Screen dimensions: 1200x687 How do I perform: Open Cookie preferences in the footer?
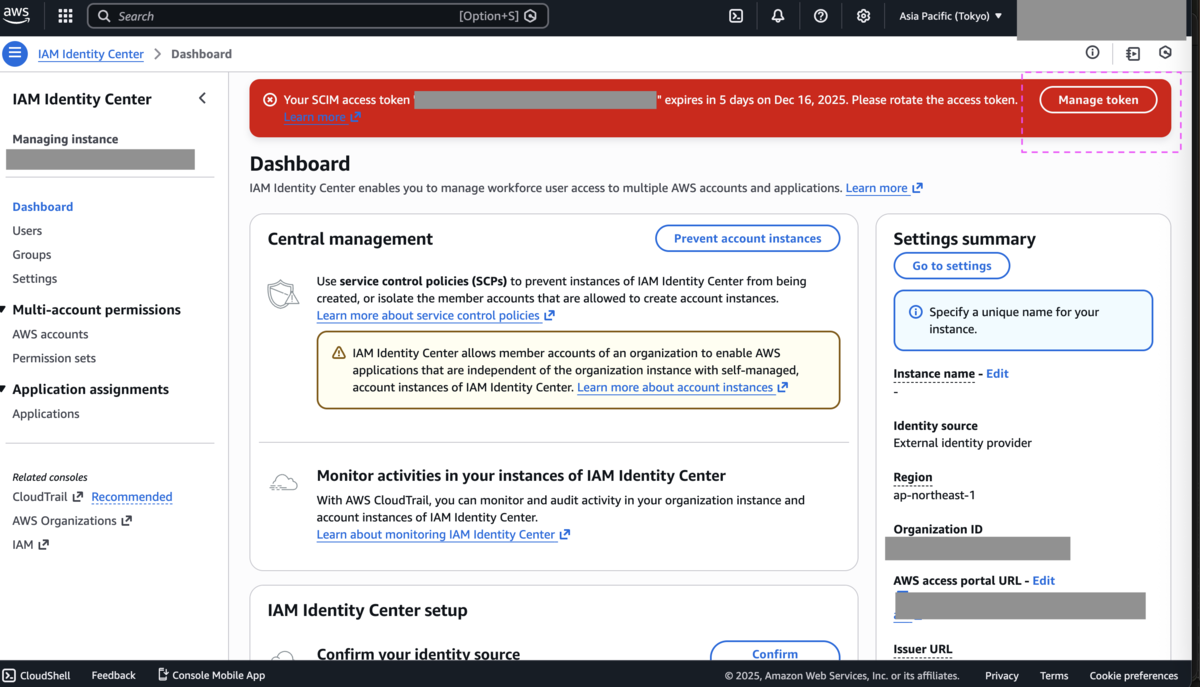(x=1134, y=676)
